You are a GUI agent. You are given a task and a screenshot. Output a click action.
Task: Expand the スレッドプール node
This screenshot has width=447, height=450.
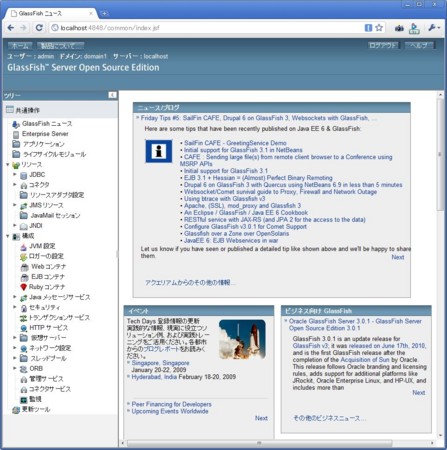tap(15, 358)
